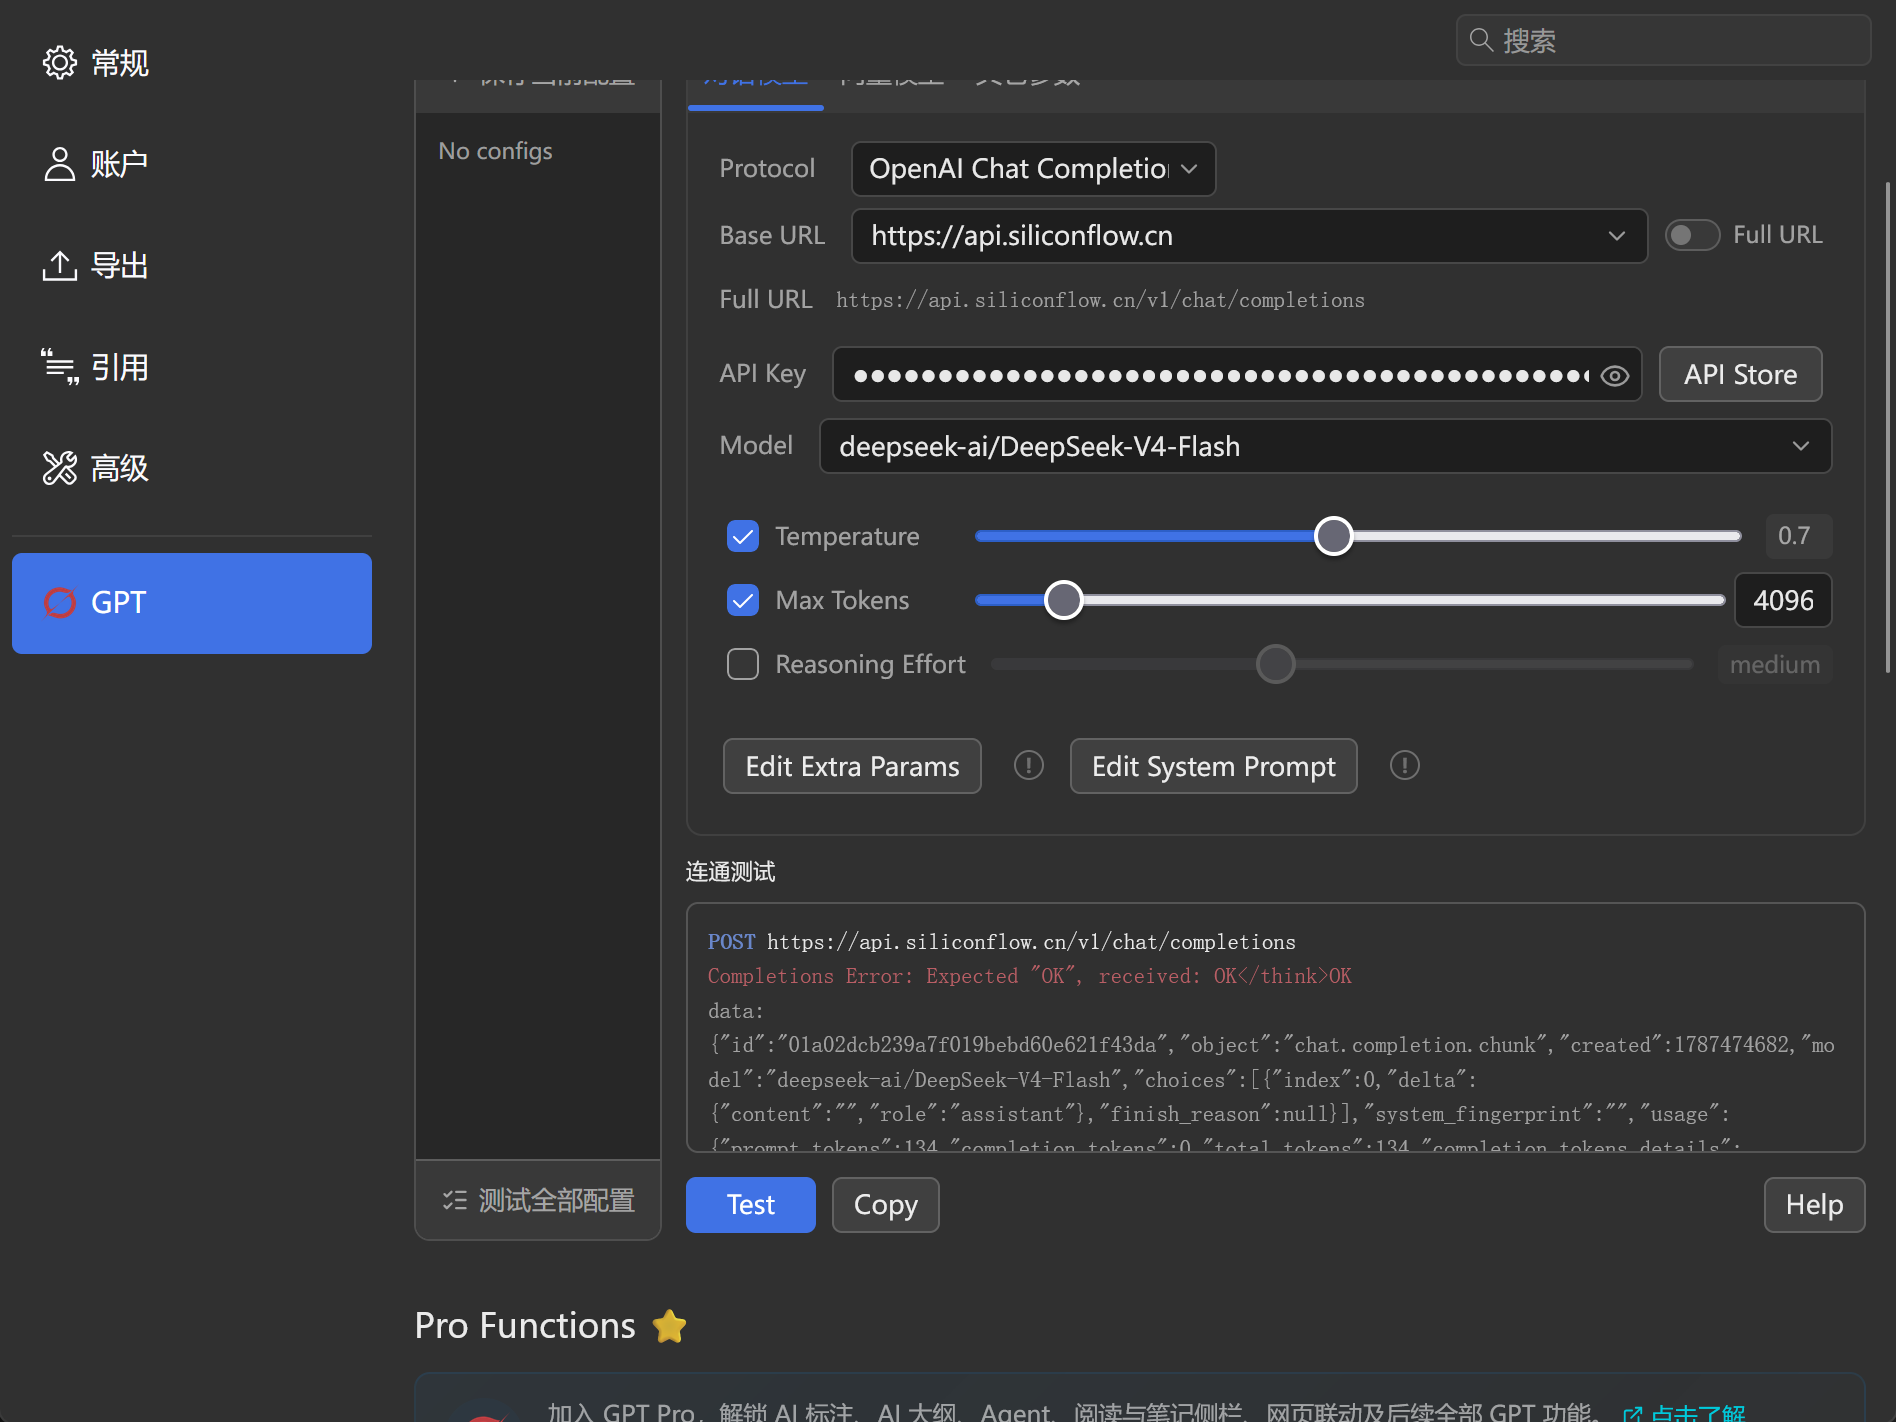1896x1422 pixels.
Task: Focus the 搜索 search field
Action: click(x=1663, y=40)
